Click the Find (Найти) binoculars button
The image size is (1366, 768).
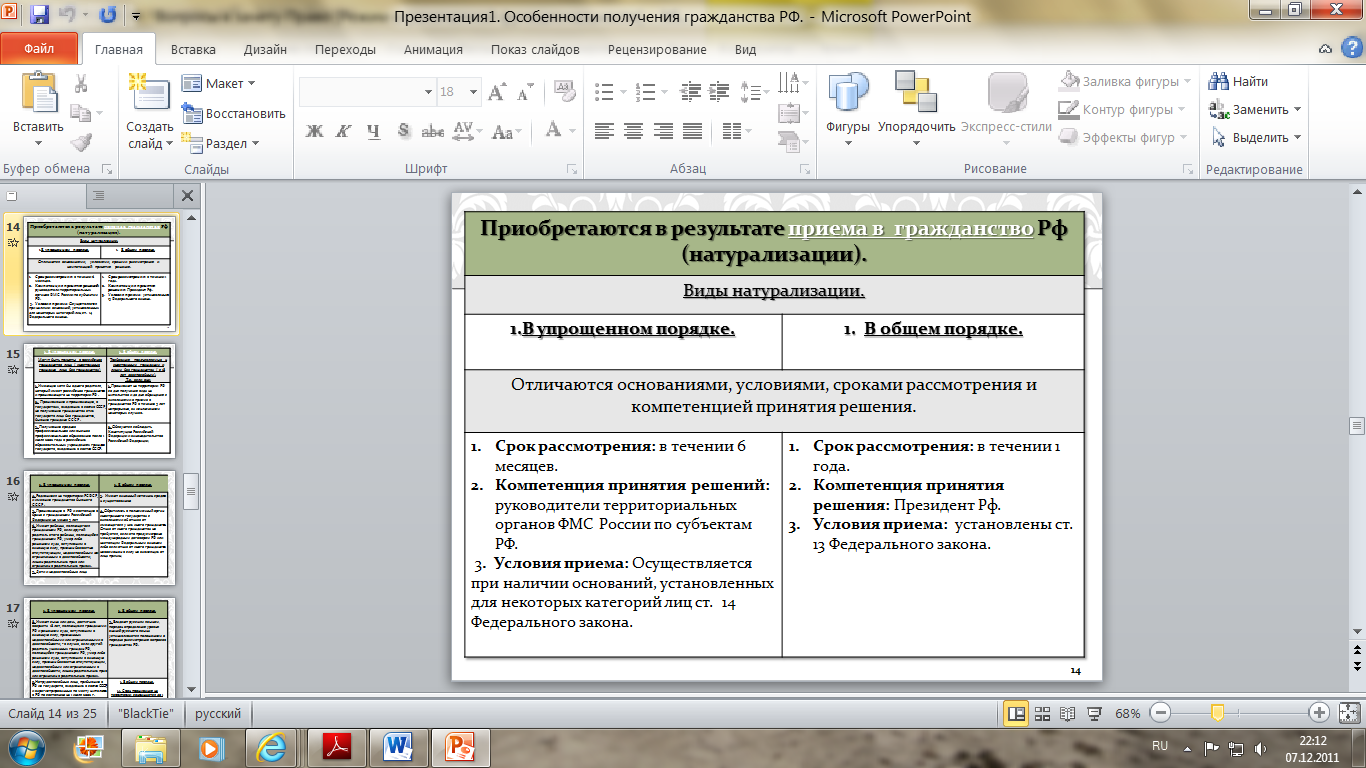[1238, 82]
